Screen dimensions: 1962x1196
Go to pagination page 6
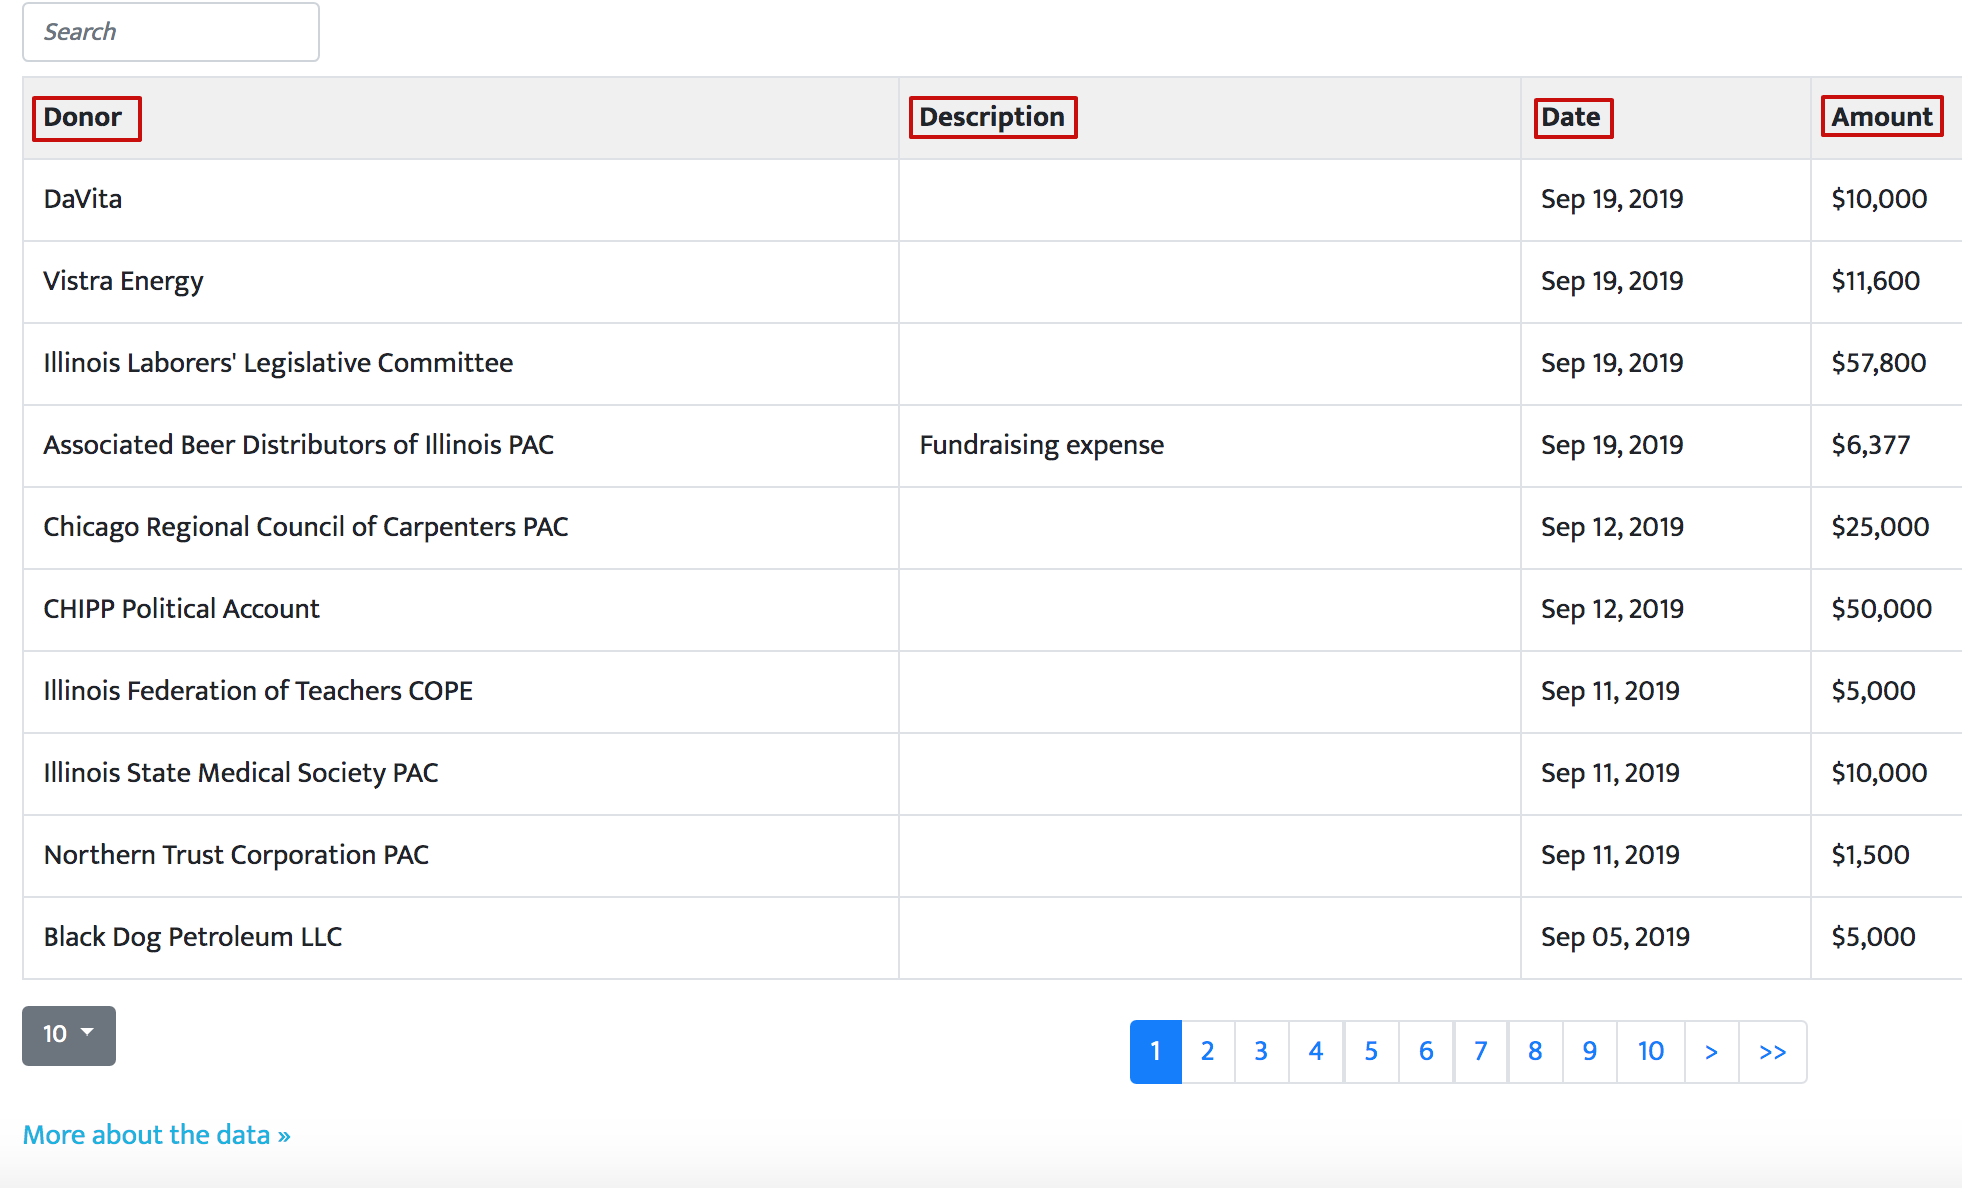tap(1427, 1051)
